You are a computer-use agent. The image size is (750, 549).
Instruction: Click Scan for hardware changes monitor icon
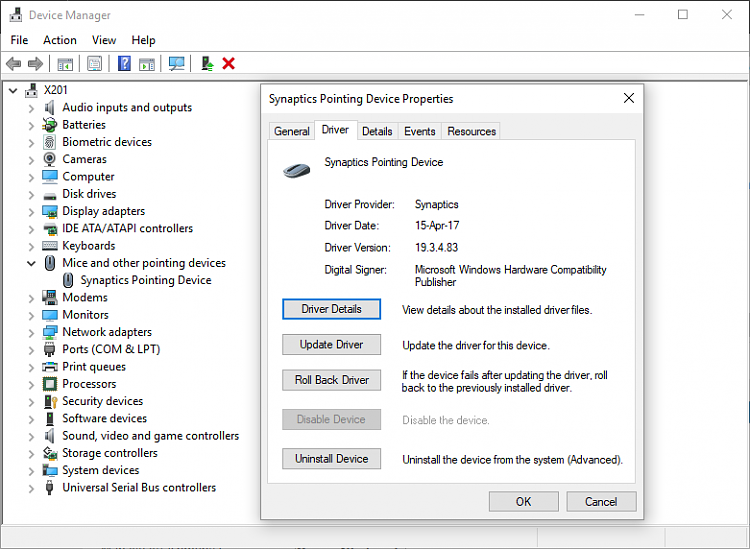176,64
